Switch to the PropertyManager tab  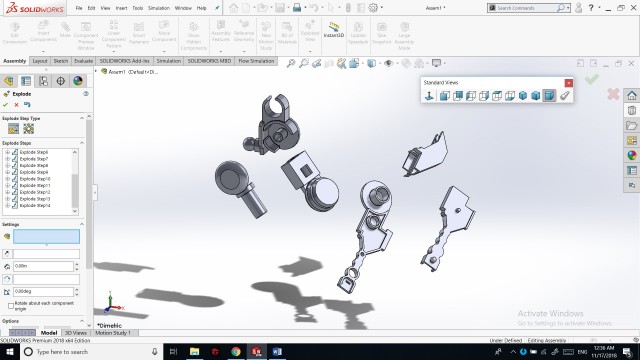(26, 81)
